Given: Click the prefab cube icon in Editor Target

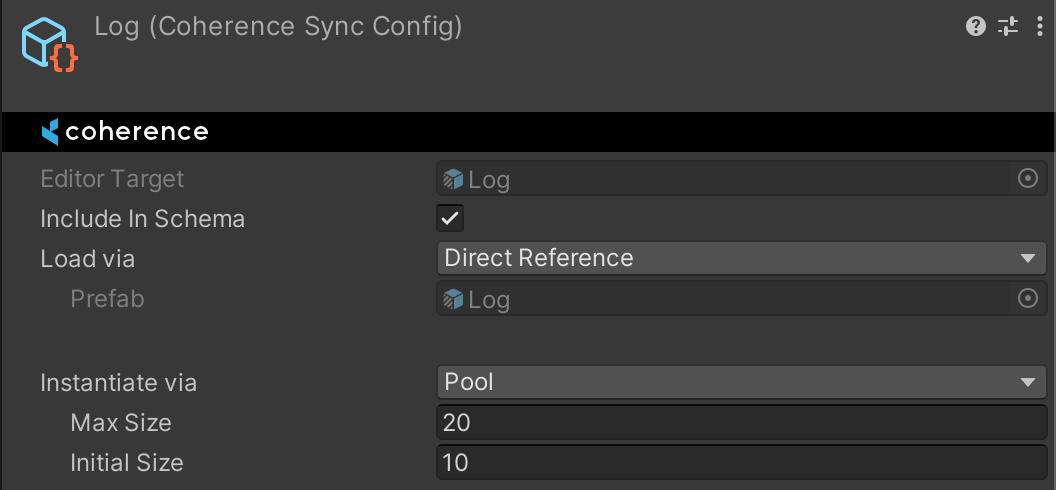Looking at the screenshot, I should tap(454, 180).
